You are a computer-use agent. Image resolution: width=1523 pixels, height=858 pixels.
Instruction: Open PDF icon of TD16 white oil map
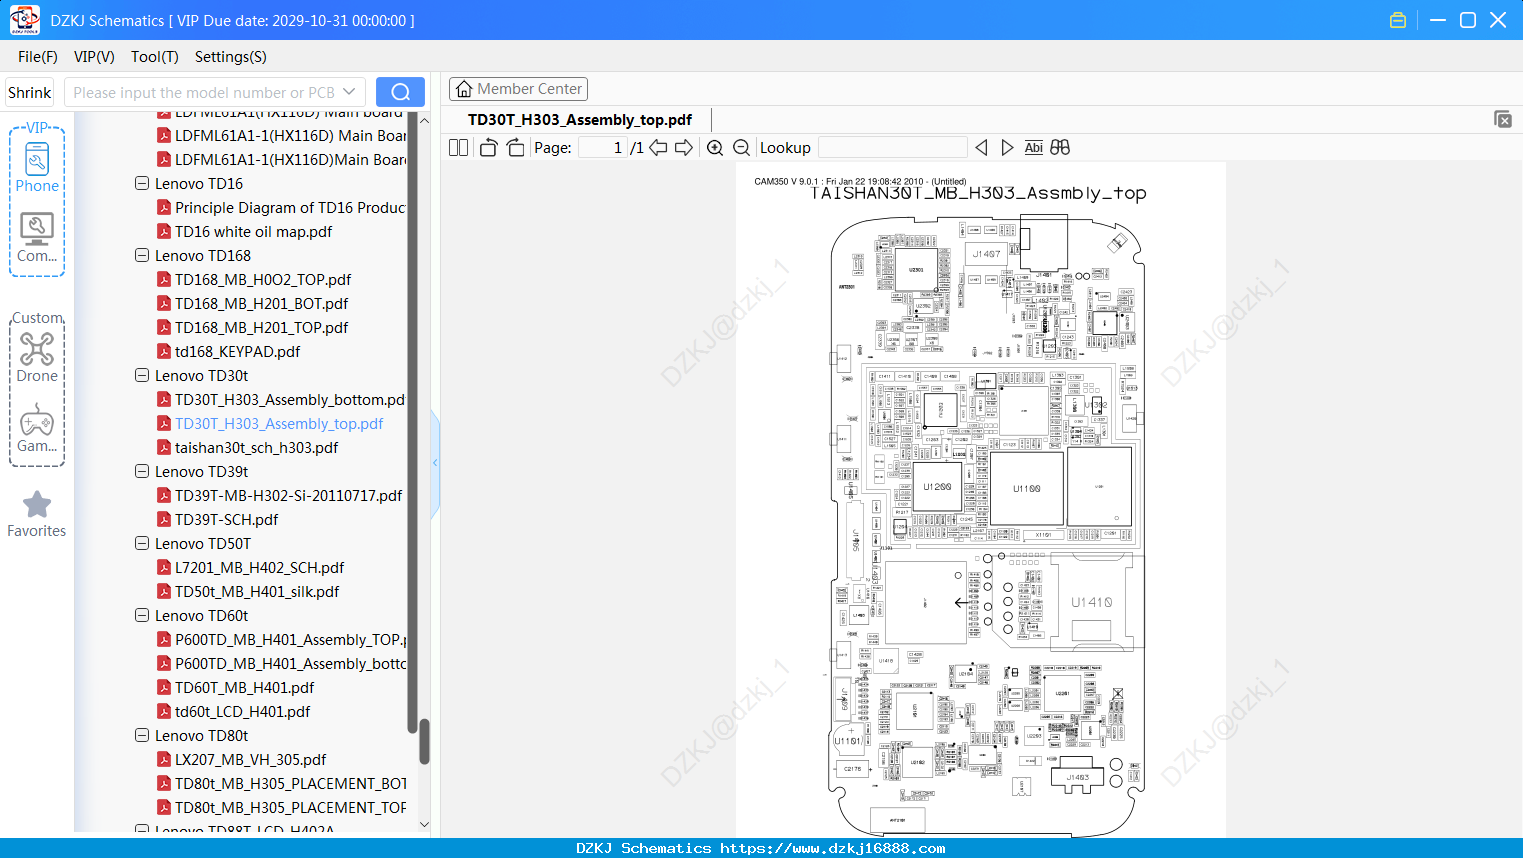tap(164, 232)
